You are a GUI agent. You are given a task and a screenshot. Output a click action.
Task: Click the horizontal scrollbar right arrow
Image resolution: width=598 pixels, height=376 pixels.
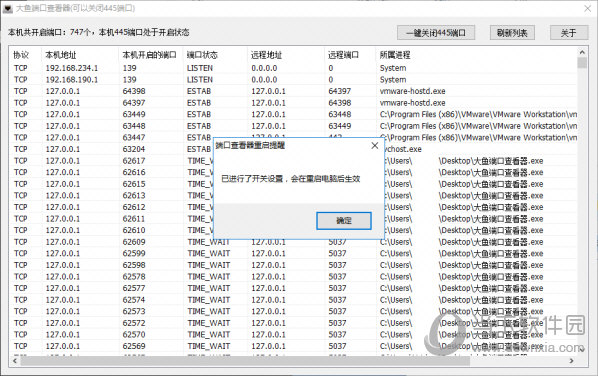(571, 360)
